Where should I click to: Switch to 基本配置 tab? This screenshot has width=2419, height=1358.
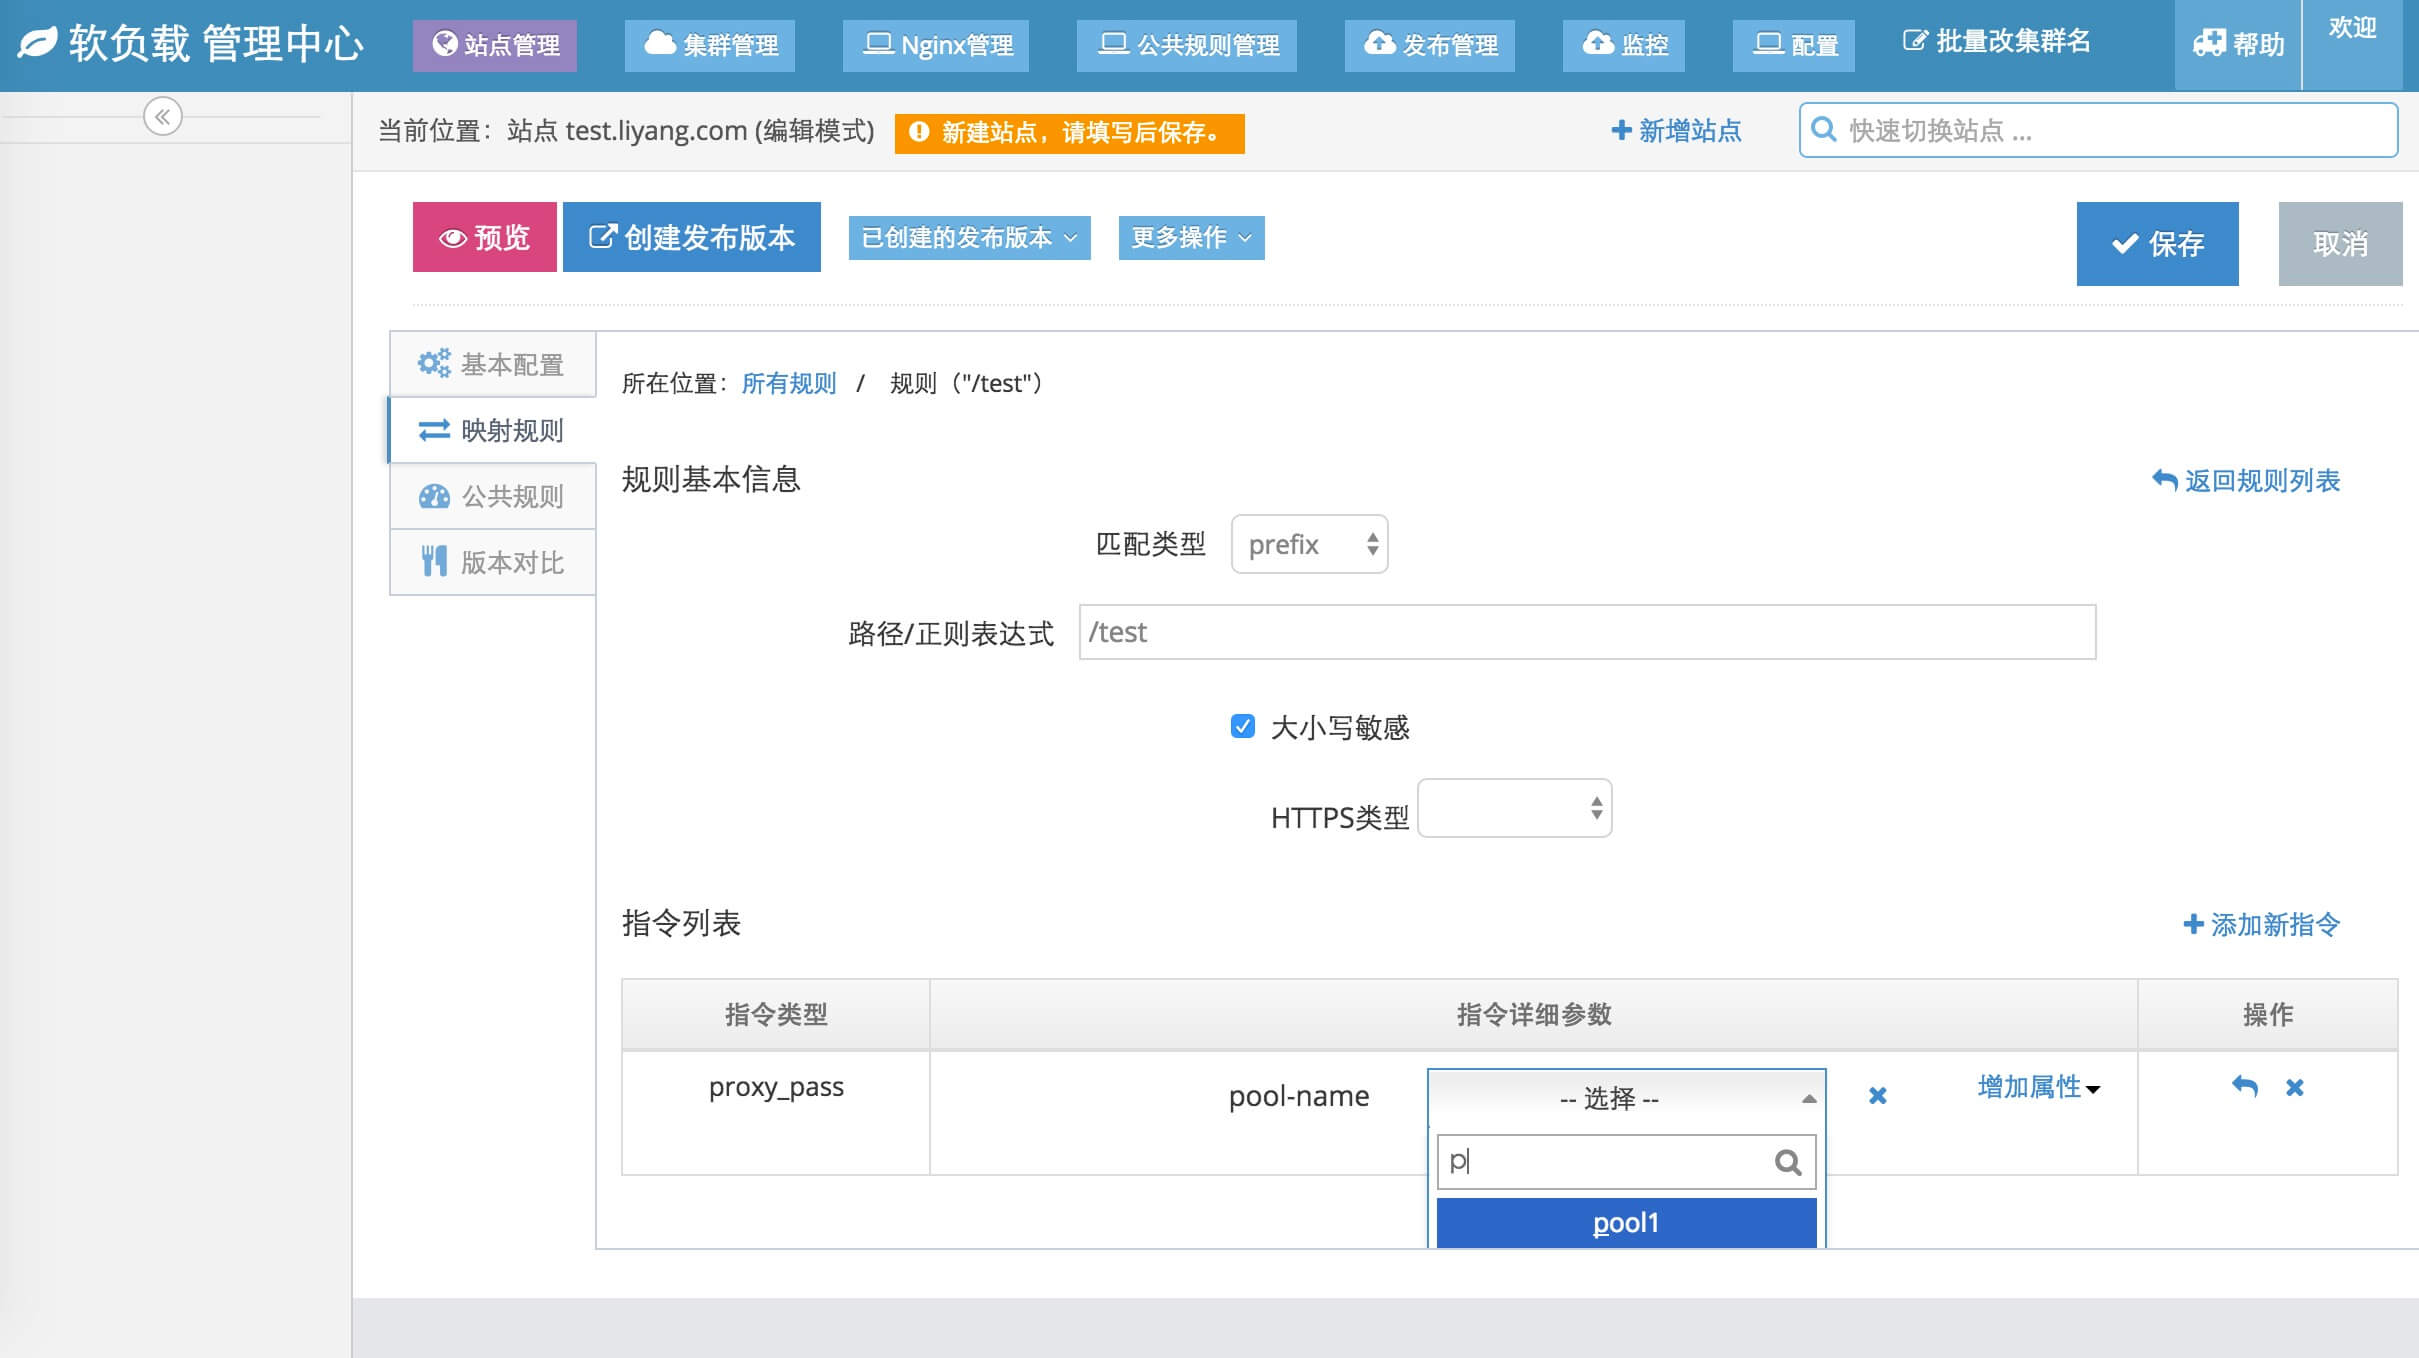(x=493, y=364)
